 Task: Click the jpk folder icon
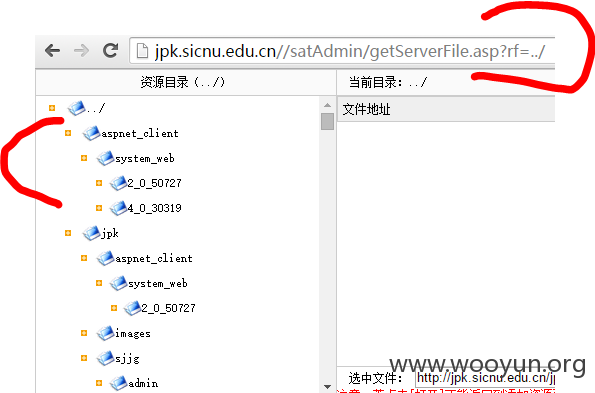tap(91, 233)
